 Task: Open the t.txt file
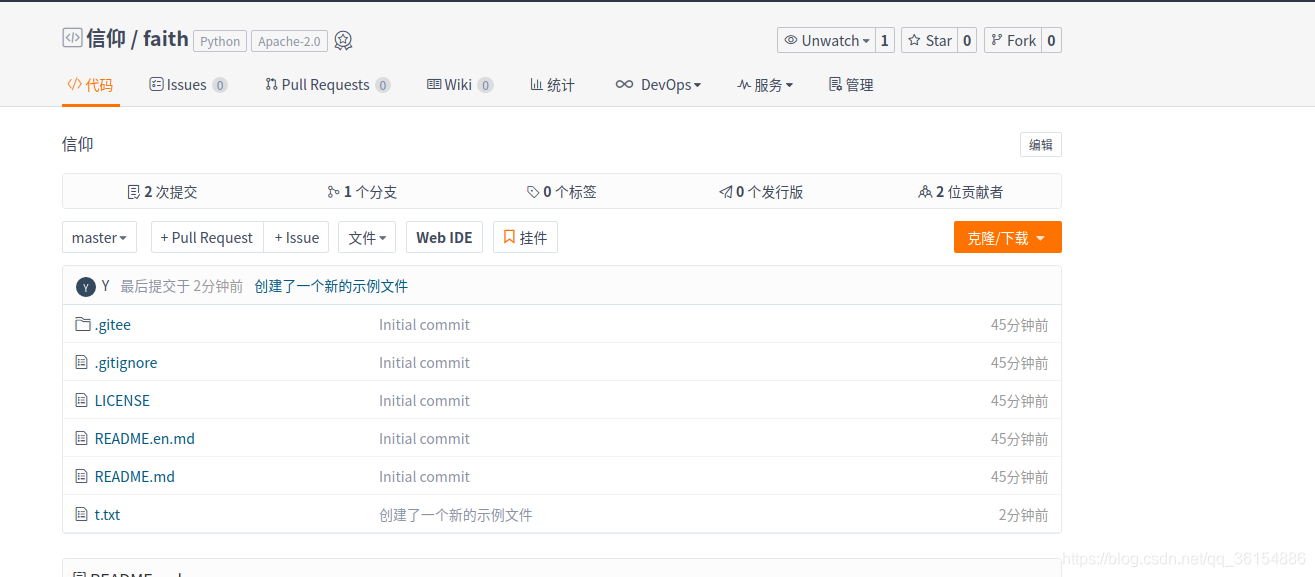coord(107,514)
